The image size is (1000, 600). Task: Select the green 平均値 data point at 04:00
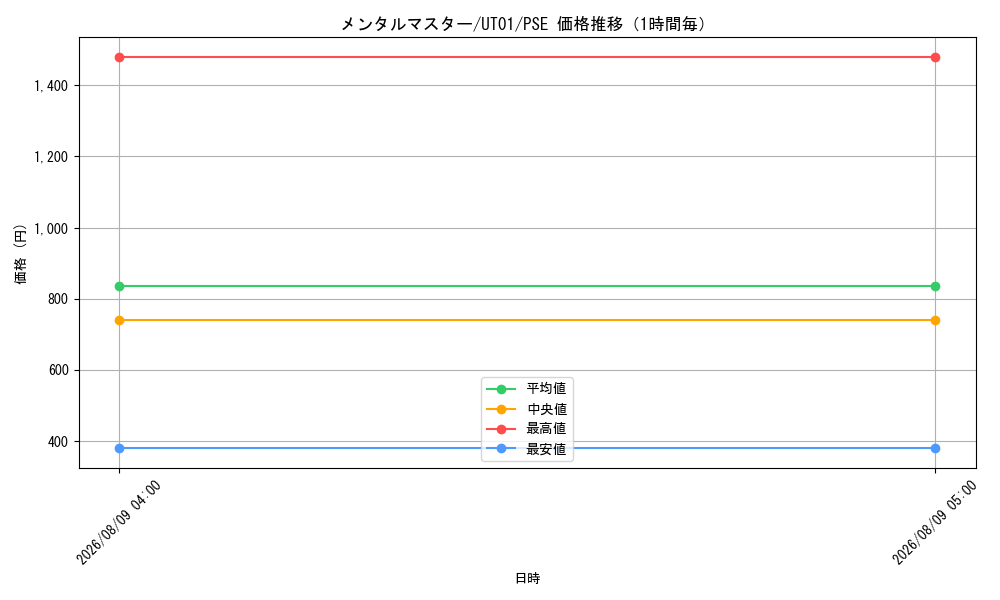119,286
